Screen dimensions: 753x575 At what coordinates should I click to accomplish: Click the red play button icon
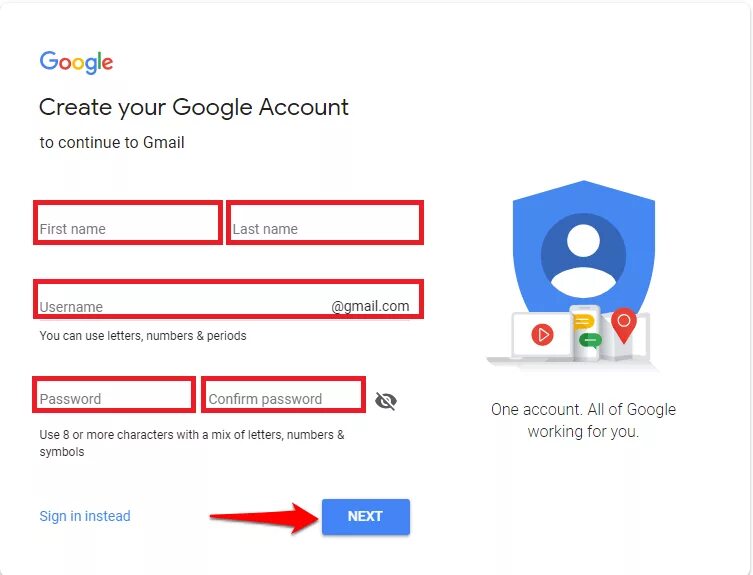point(543,334)
